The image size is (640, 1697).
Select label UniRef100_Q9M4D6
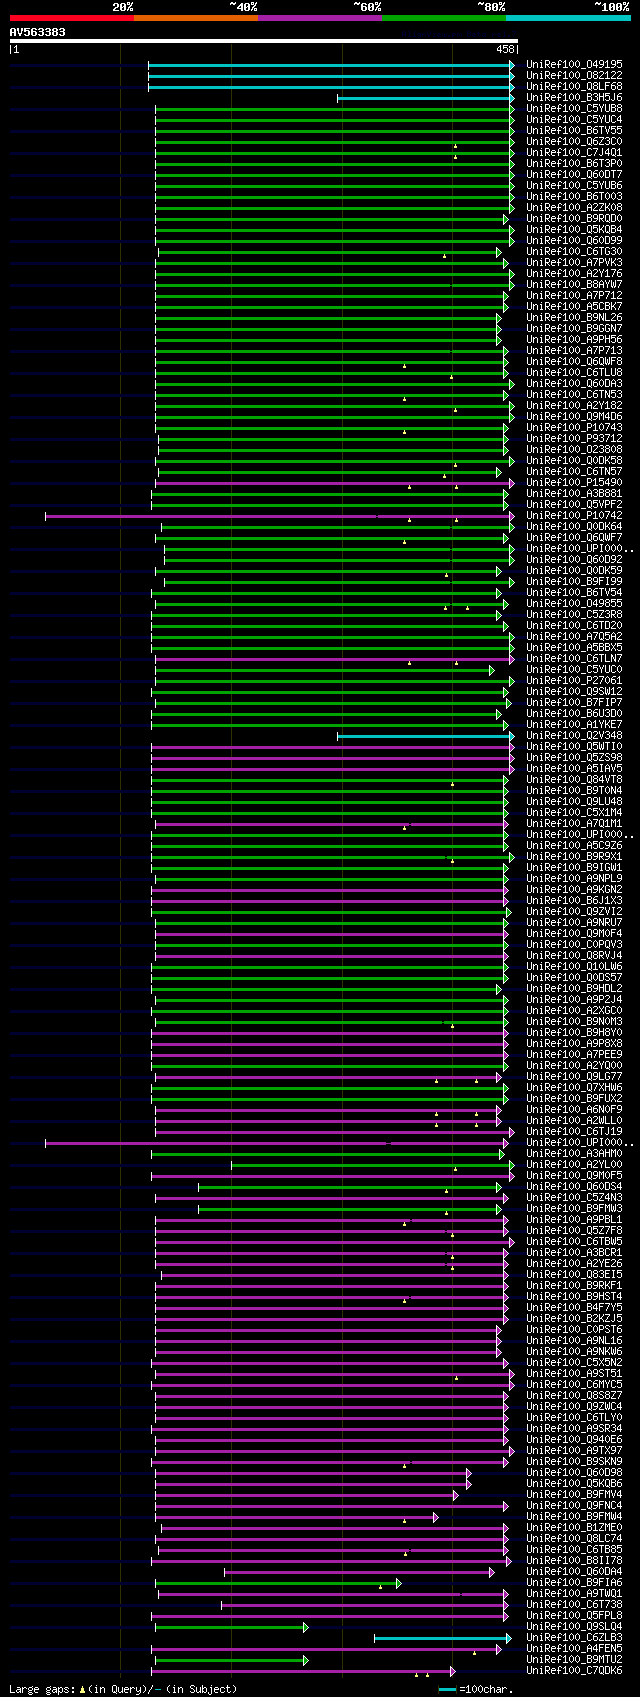tap(574, 416)
